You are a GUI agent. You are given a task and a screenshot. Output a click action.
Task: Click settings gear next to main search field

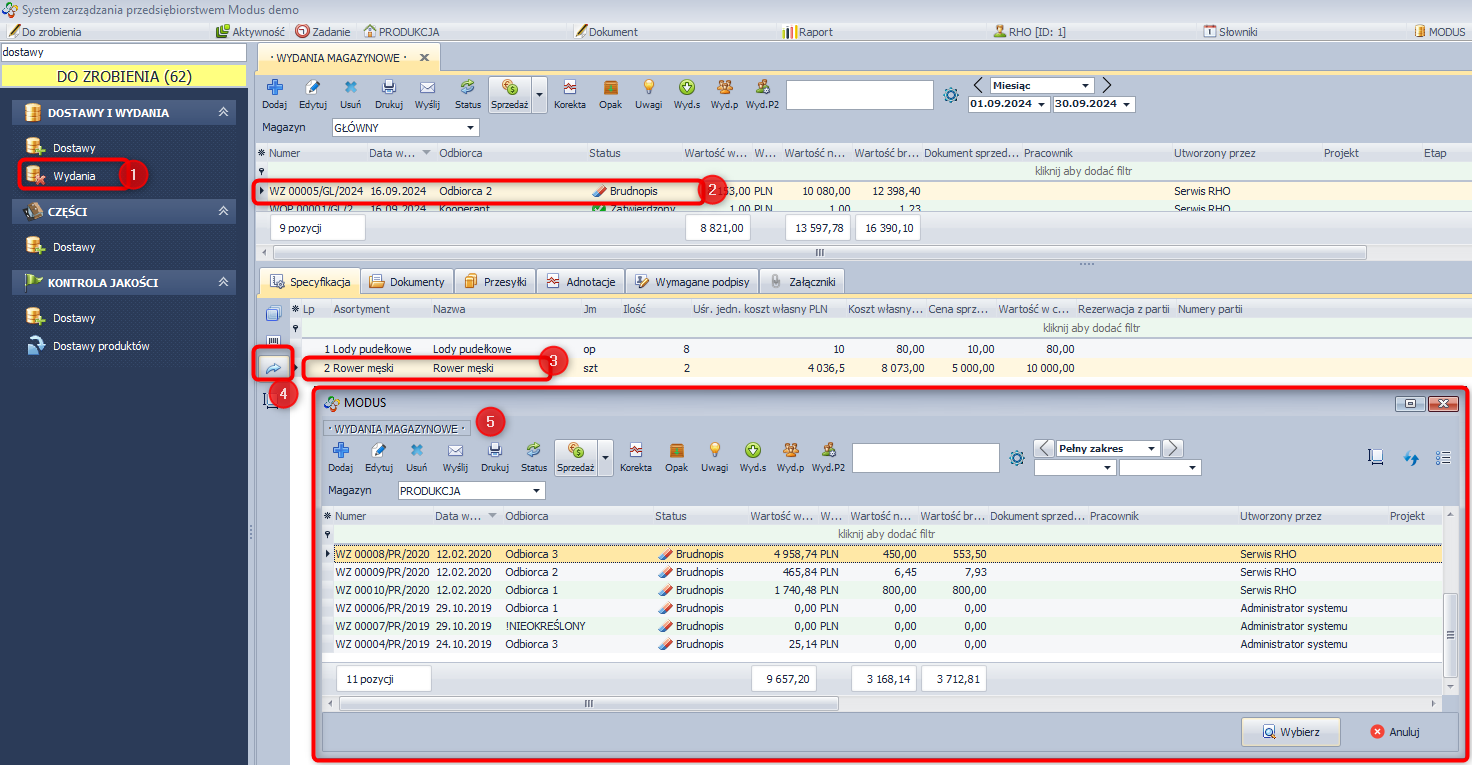[951, 96]
